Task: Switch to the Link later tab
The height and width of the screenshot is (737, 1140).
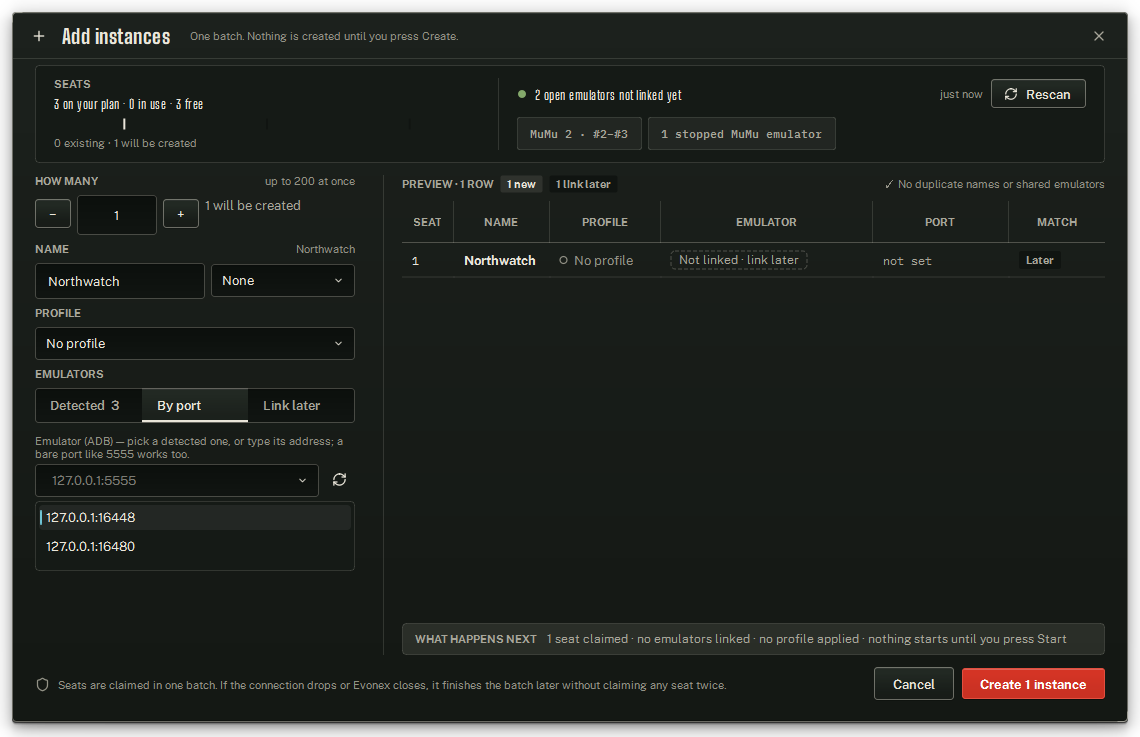Action: pyautogui.click(x=301, y=406)
